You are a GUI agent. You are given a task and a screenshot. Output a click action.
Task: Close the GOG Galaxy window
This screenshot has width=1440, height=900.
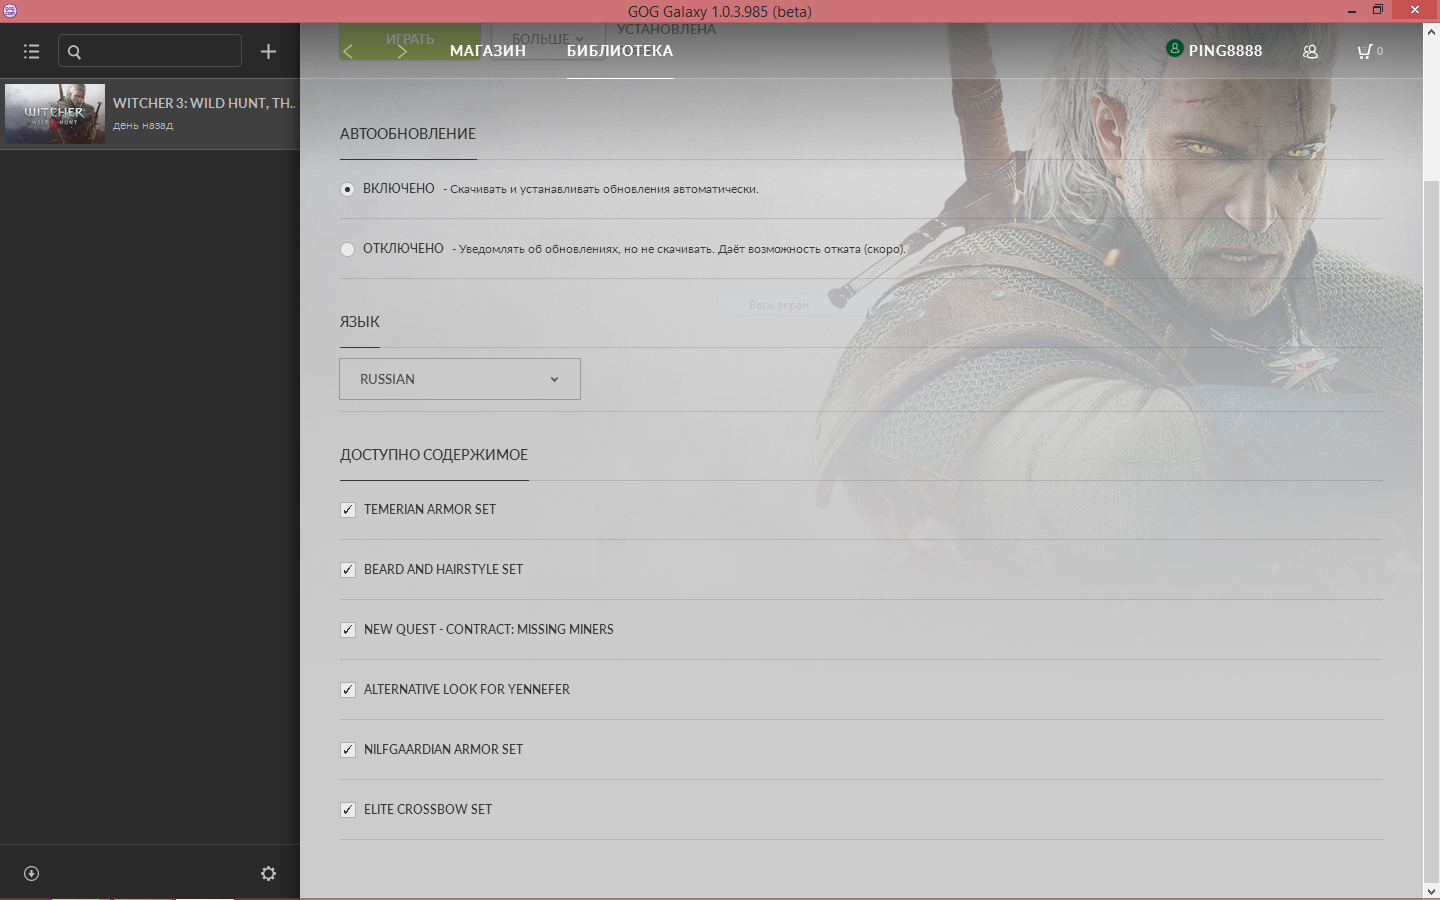1414,10
